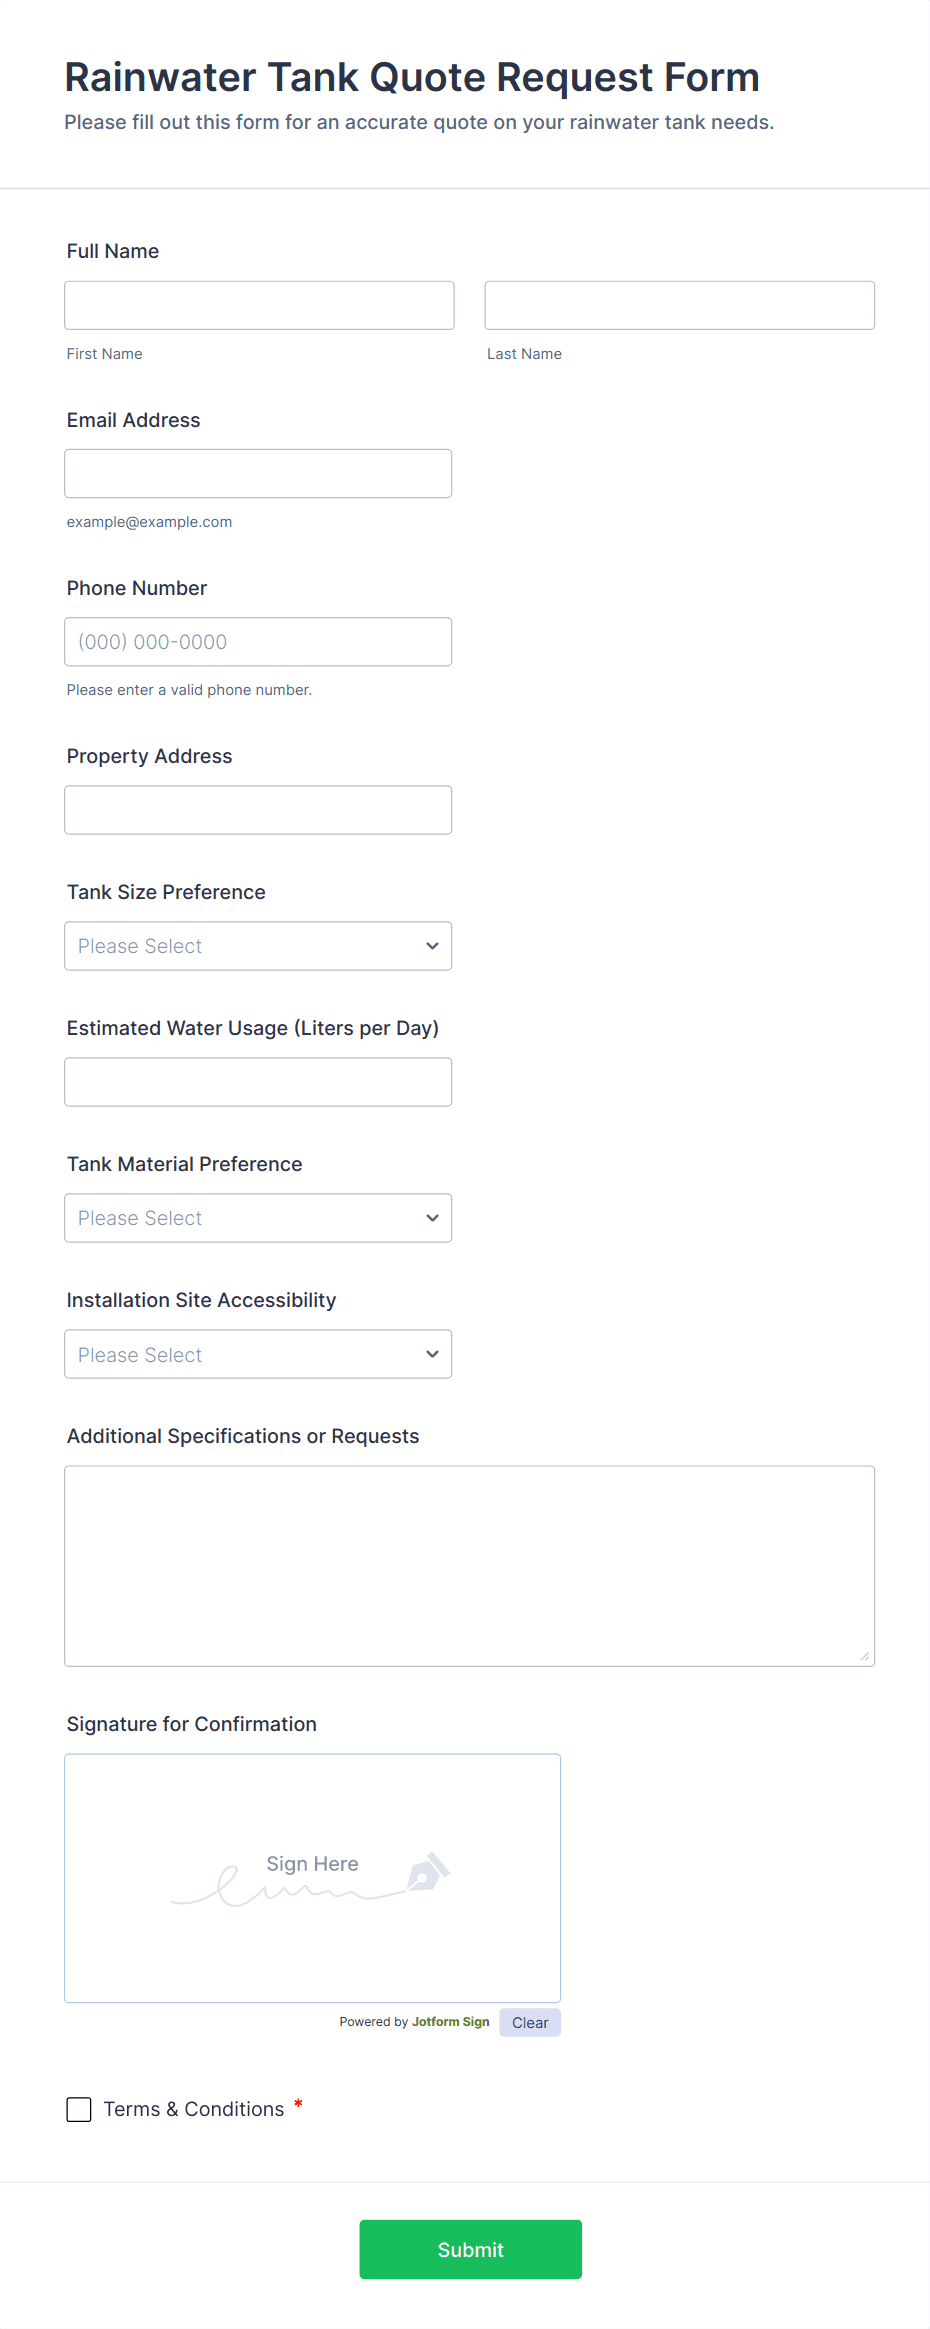Click the pen nib icon in signature box
This screenshot has height=2329, width=930.
click(428, 1872)
